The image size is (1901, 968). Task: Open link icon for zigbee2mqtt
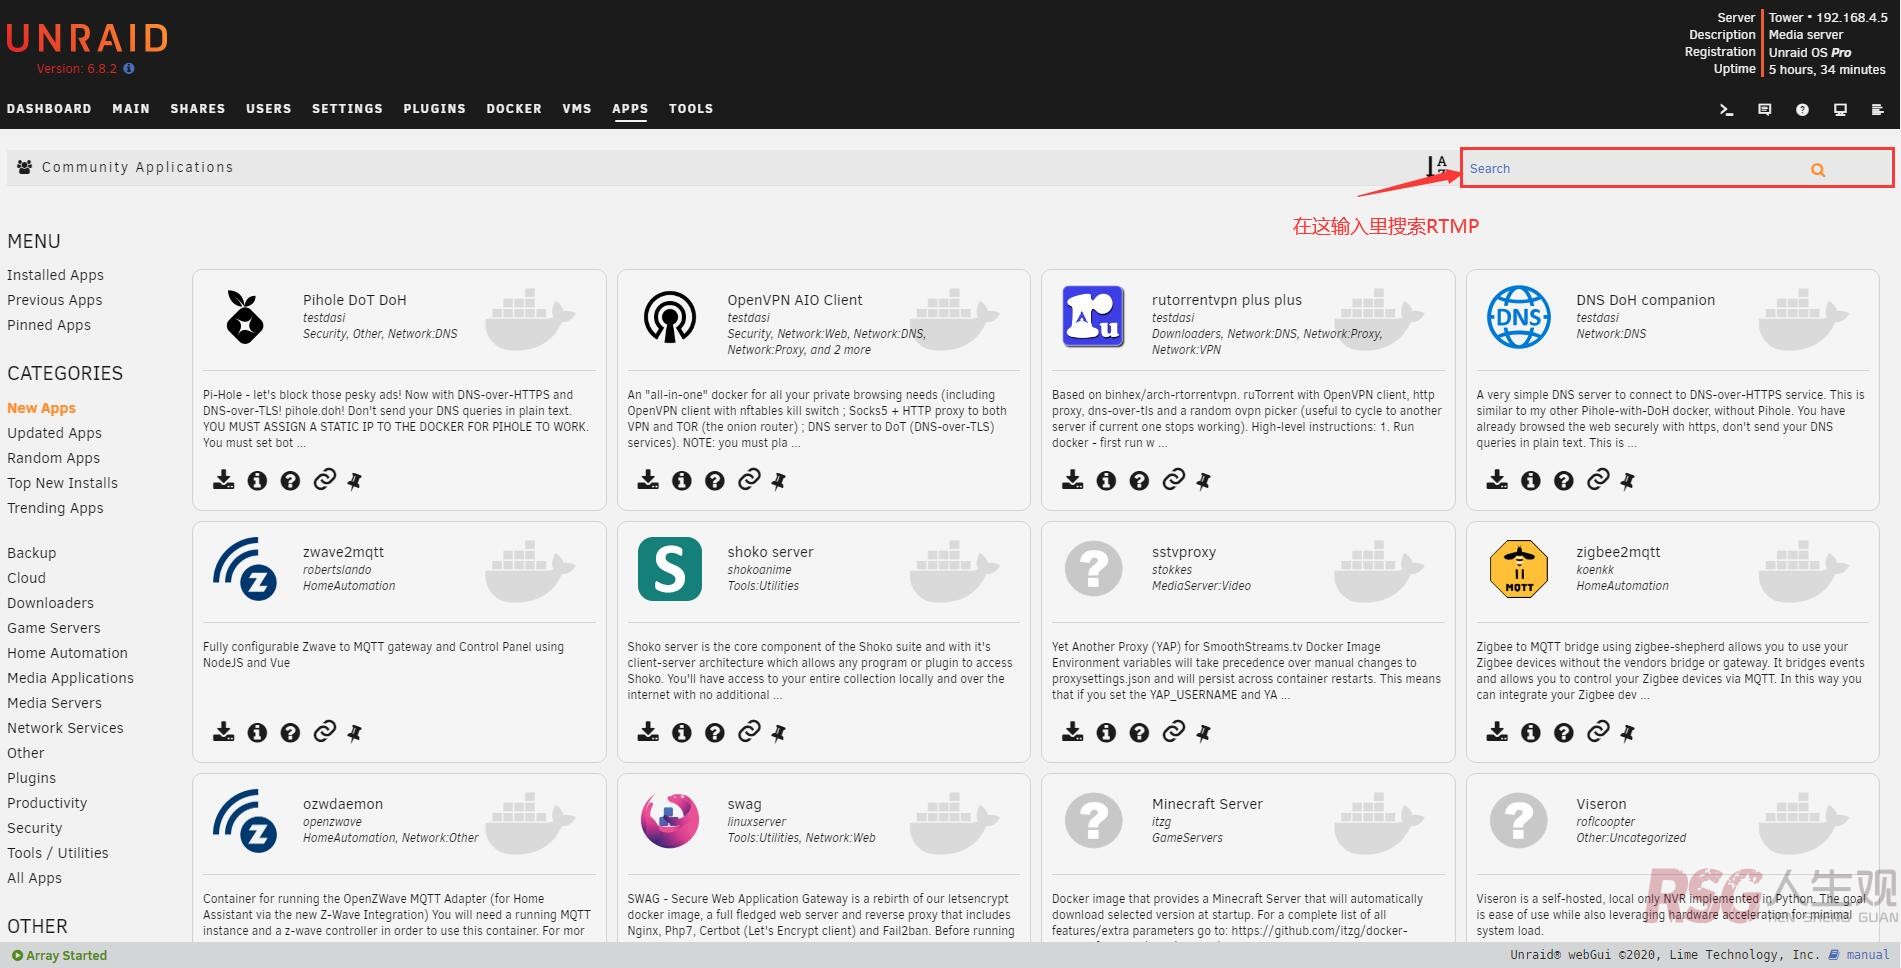1598,732
